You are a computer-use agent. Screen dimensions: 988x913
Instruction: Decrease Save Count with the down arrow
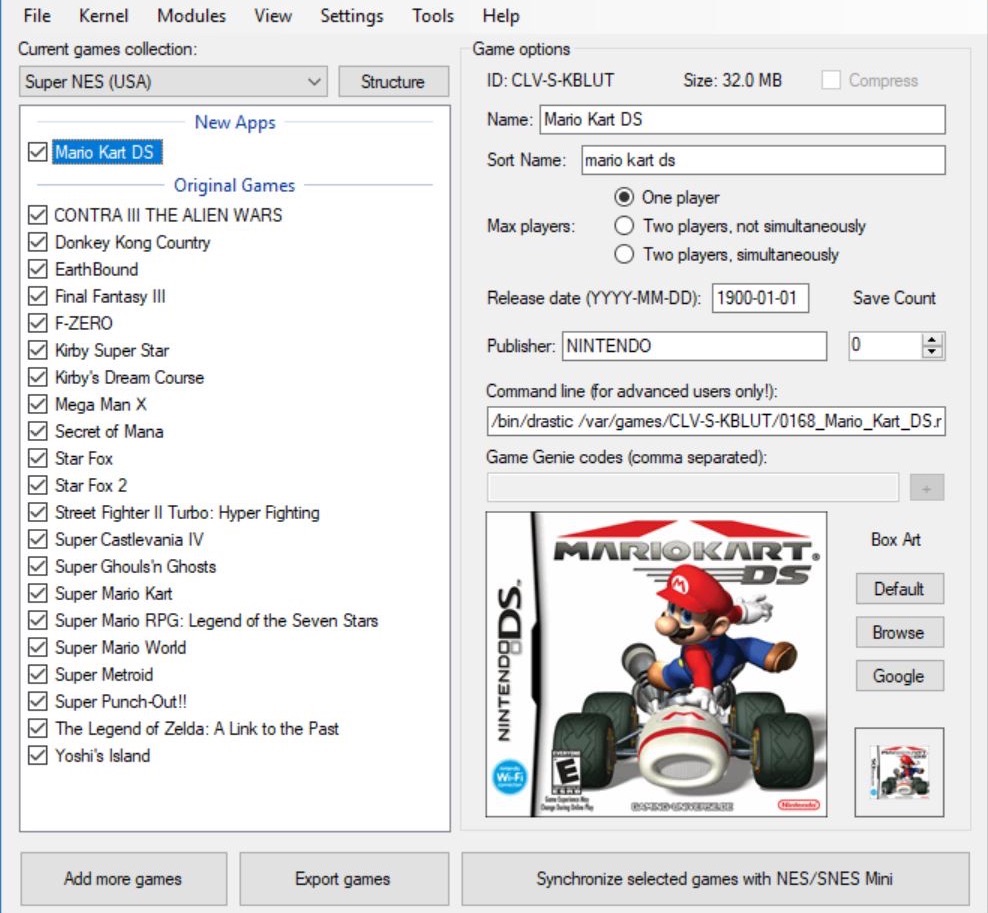932,352
